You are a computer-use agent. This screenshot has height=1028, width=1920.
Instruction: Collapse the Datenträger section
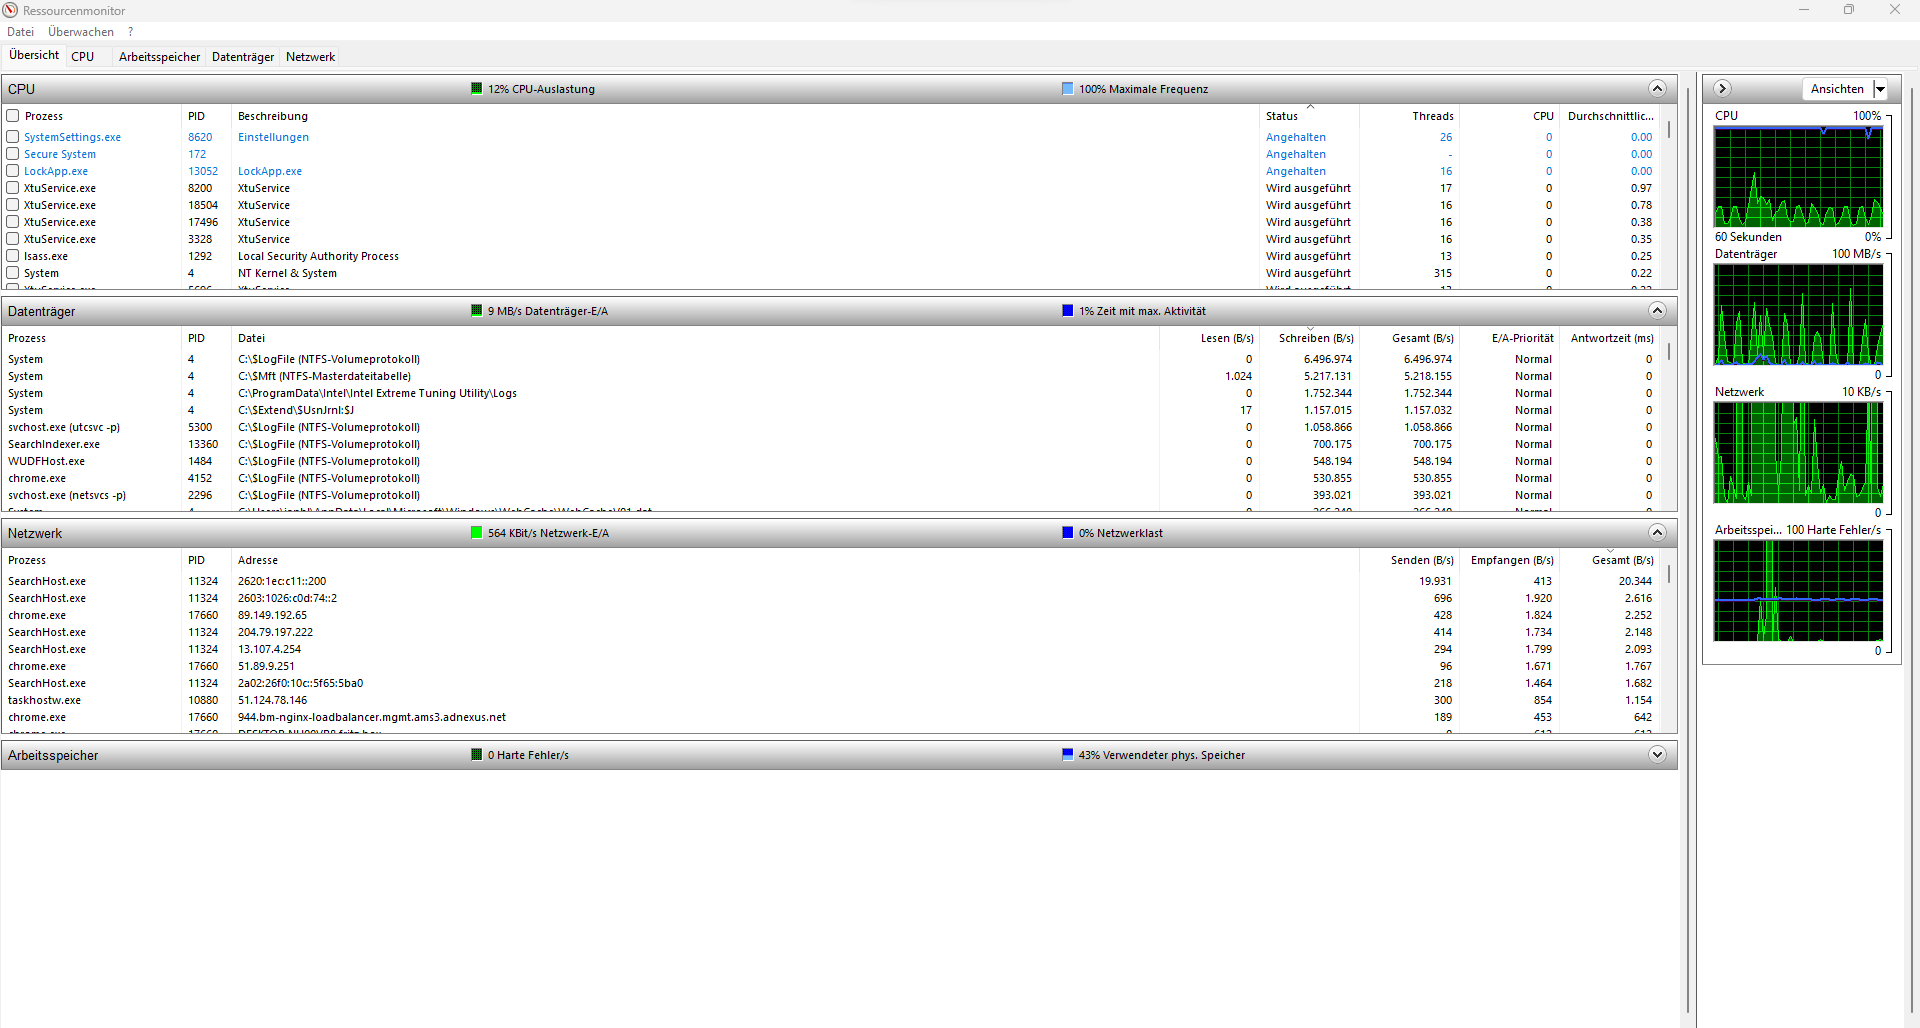pyautogui.click(x=1657, y=311)
